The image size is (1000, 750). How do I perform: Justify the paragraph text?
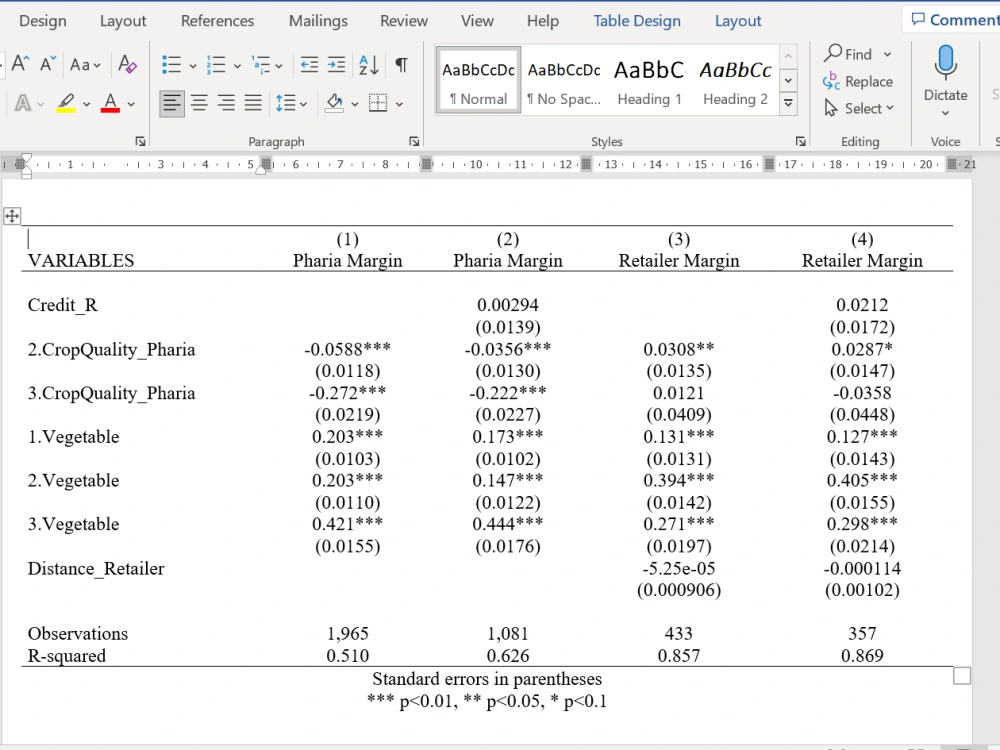coord(253,103)
